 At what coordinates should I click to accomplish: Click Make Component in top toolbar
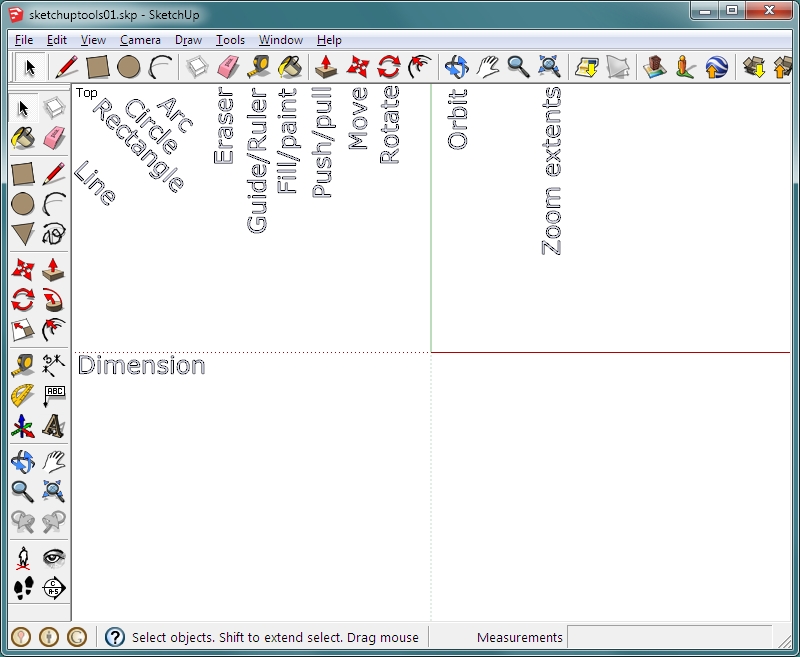click(197, 67)
